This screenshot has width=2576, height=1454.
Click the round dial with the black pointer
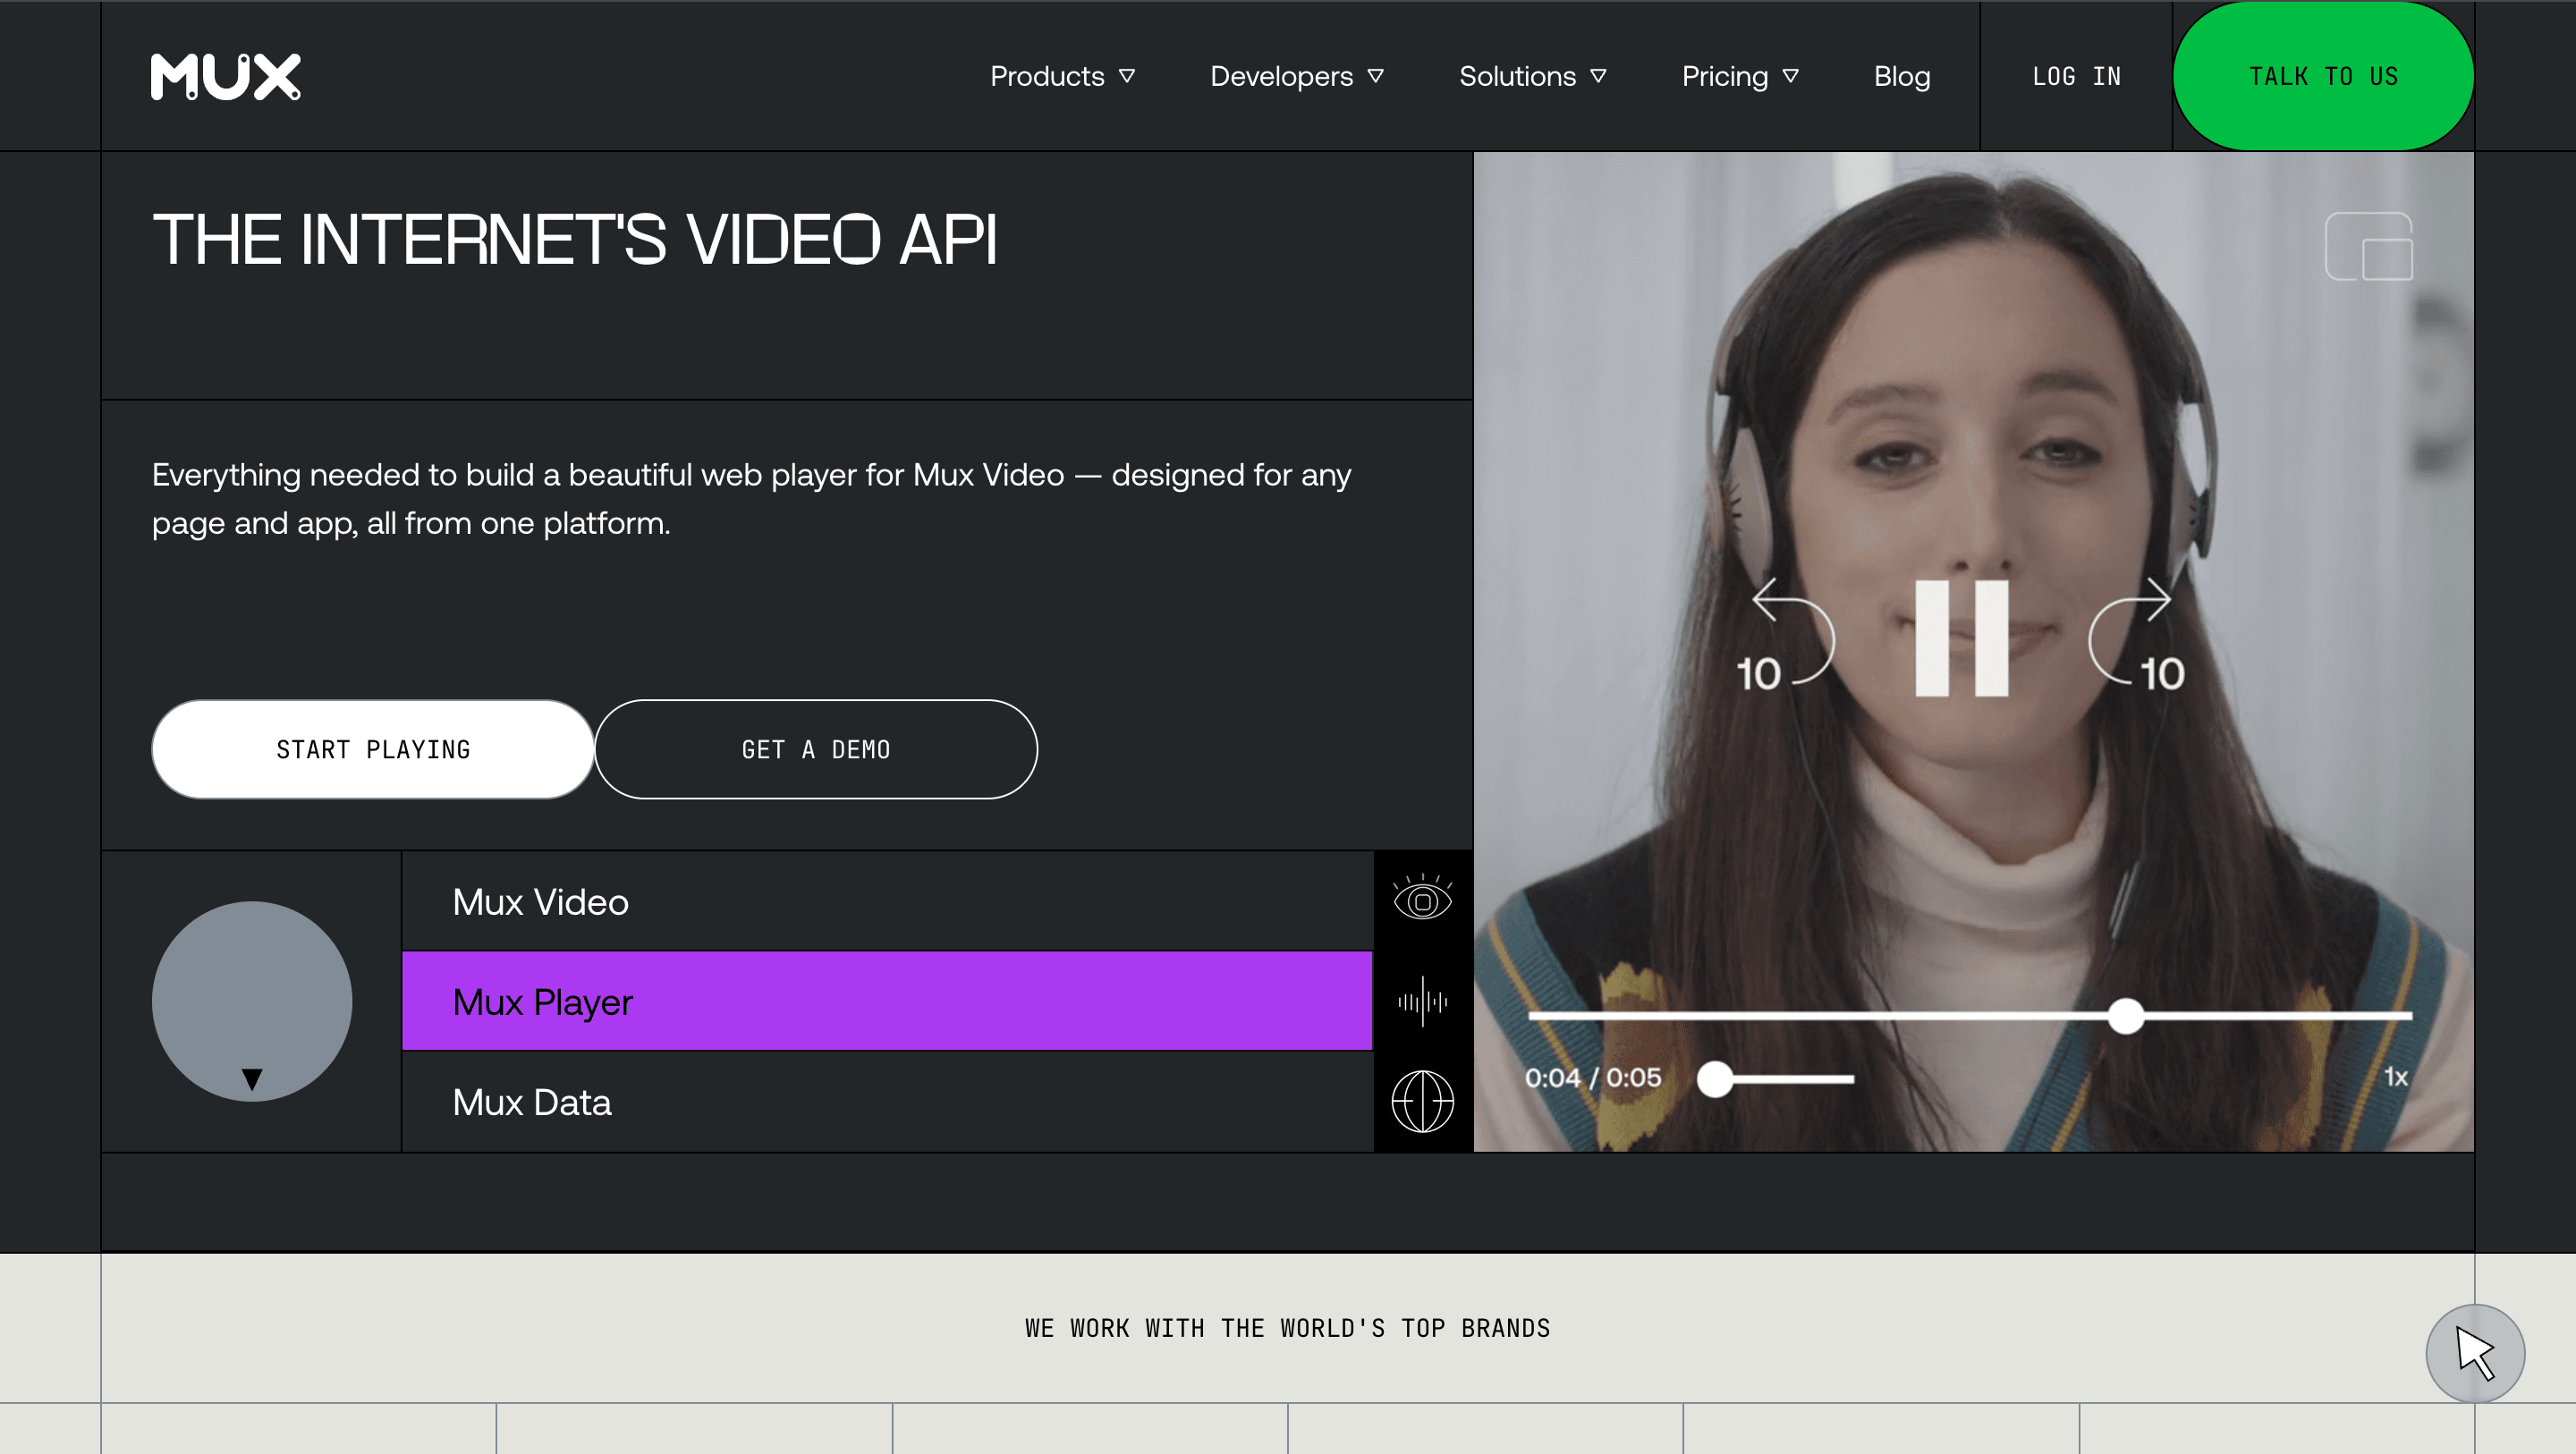[252, 1001]
